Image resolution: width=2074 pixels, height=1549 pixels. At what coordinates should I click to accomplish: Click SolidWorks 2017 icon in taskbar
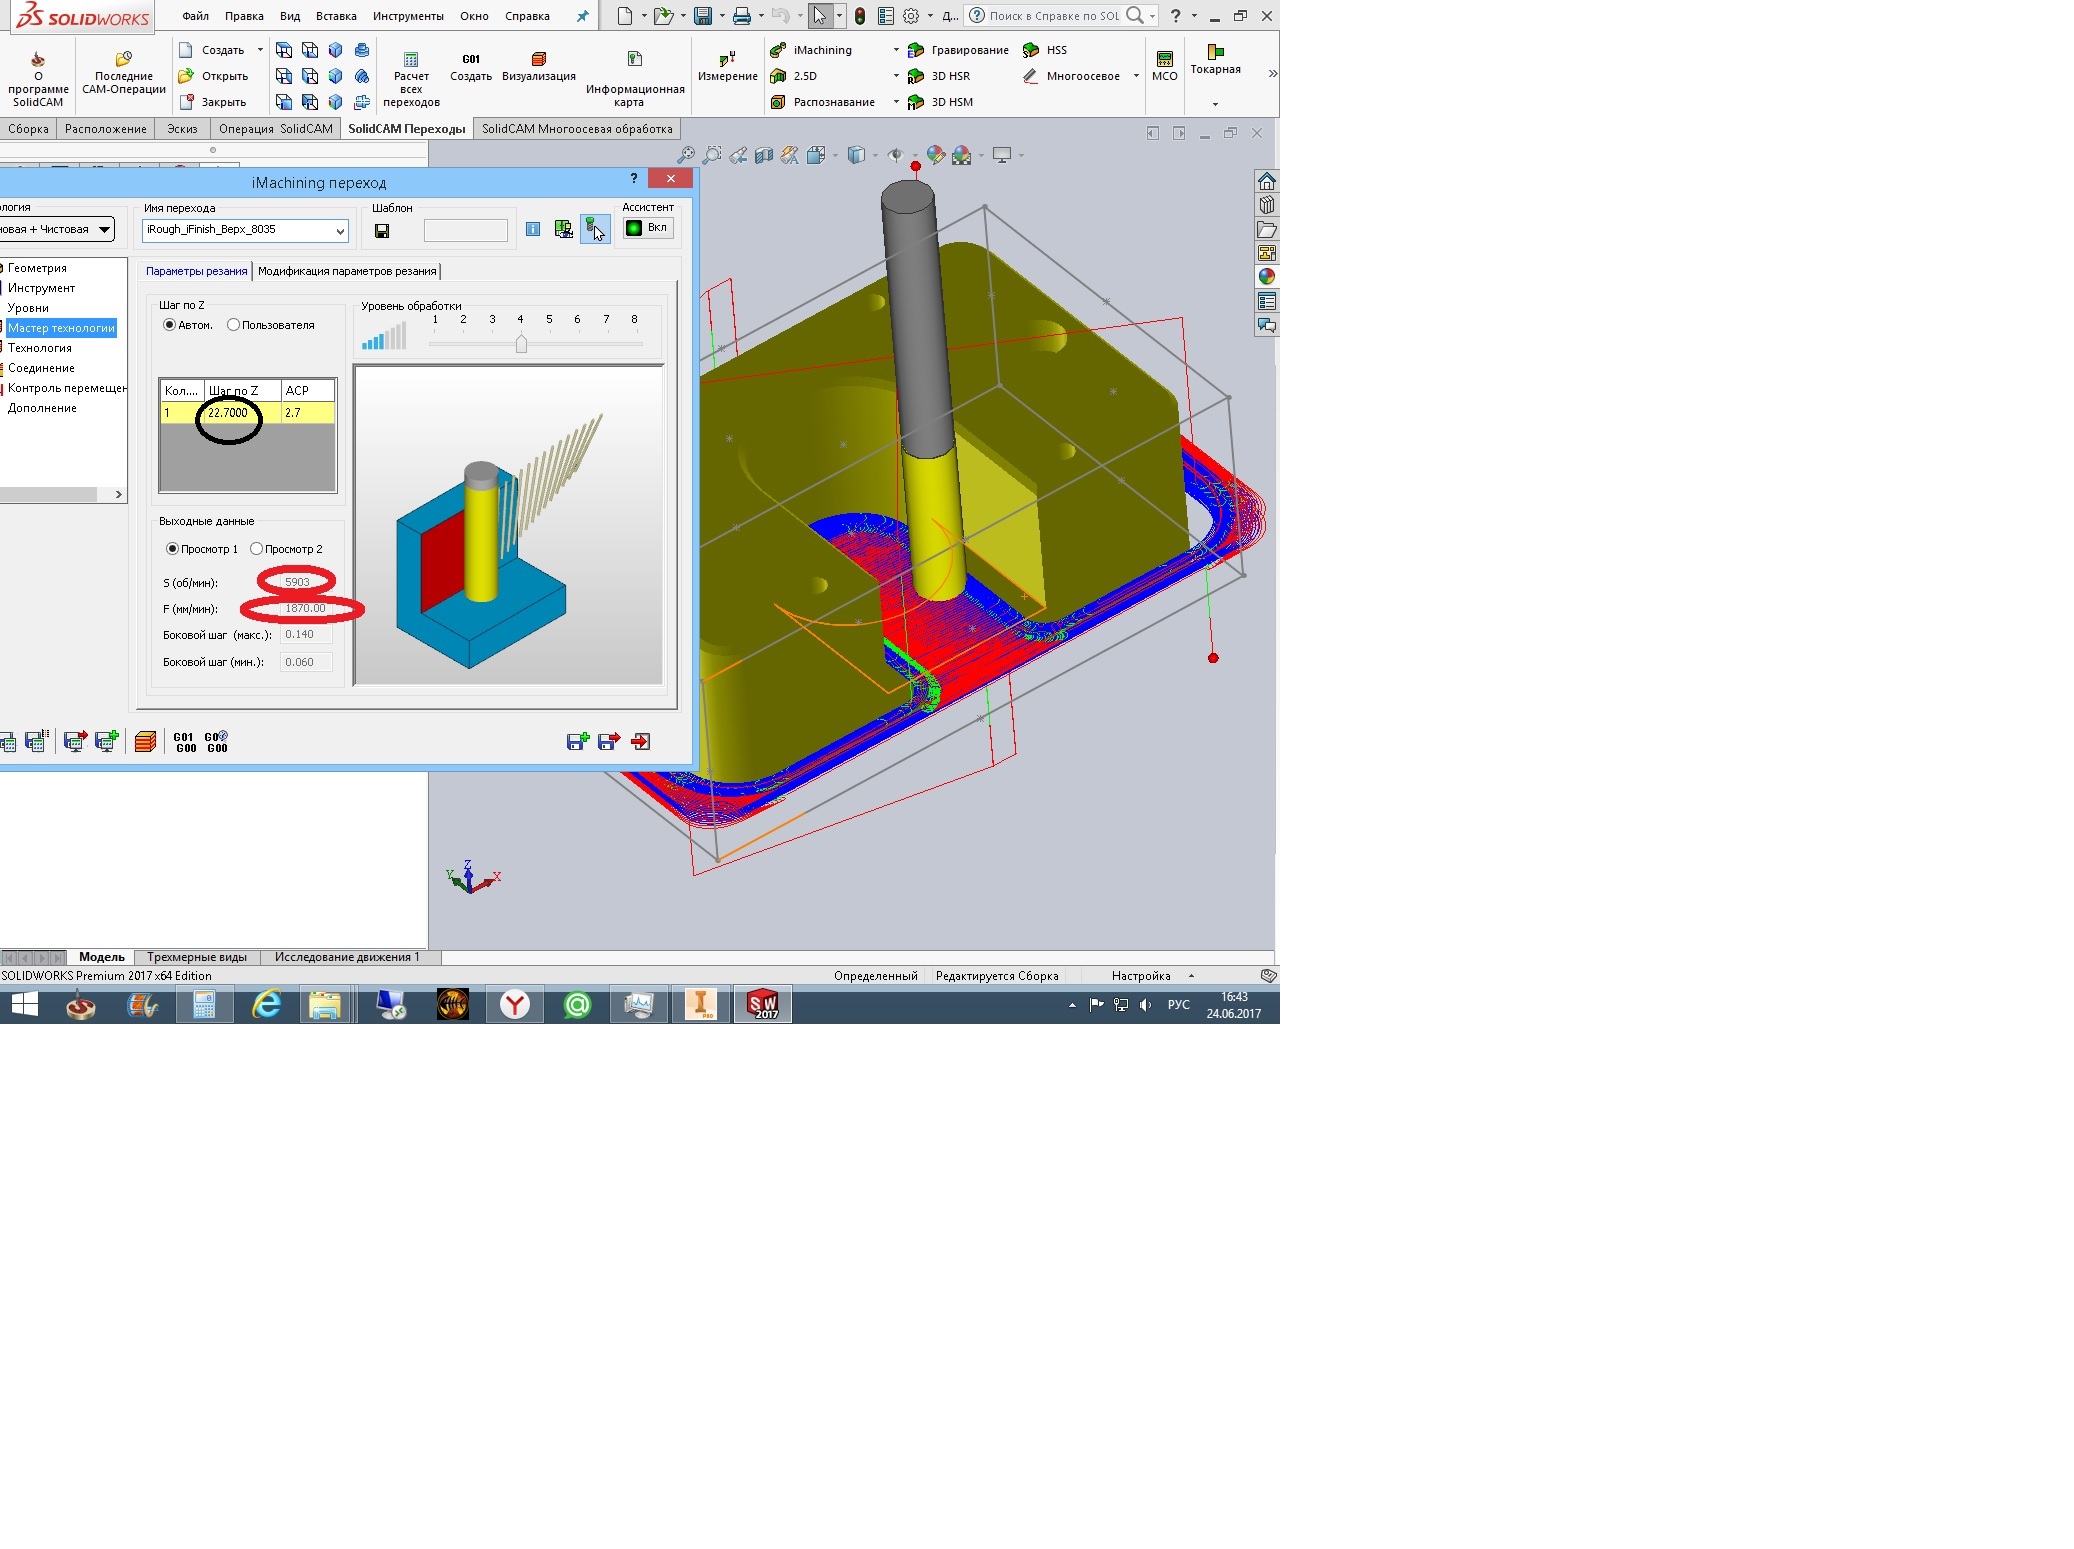(x=763, y=1004)
